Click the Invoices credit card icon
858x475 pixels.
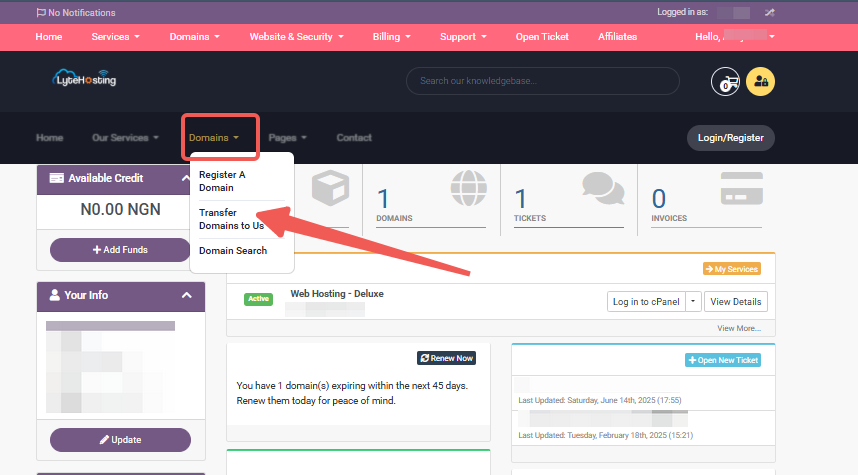click(x=741, y=188)
